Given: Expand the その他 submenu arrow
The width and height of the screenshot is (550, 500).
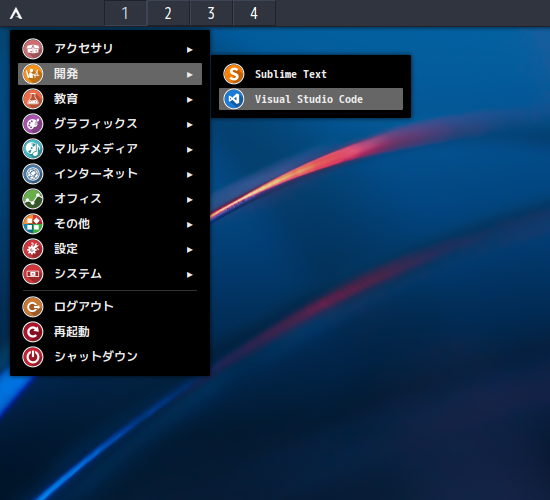Looking at the screenshot, I should pos(190,225).
